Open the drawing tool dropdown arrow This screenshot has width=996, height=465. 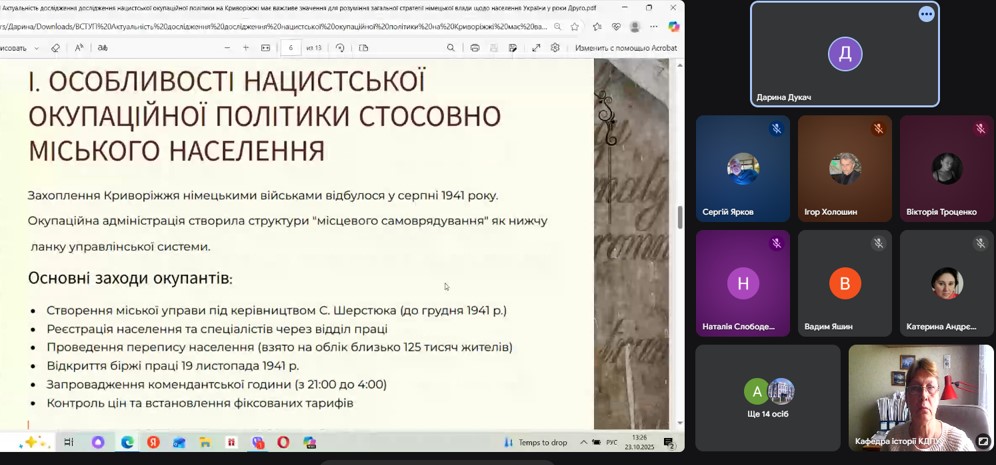tap(37, 48)
